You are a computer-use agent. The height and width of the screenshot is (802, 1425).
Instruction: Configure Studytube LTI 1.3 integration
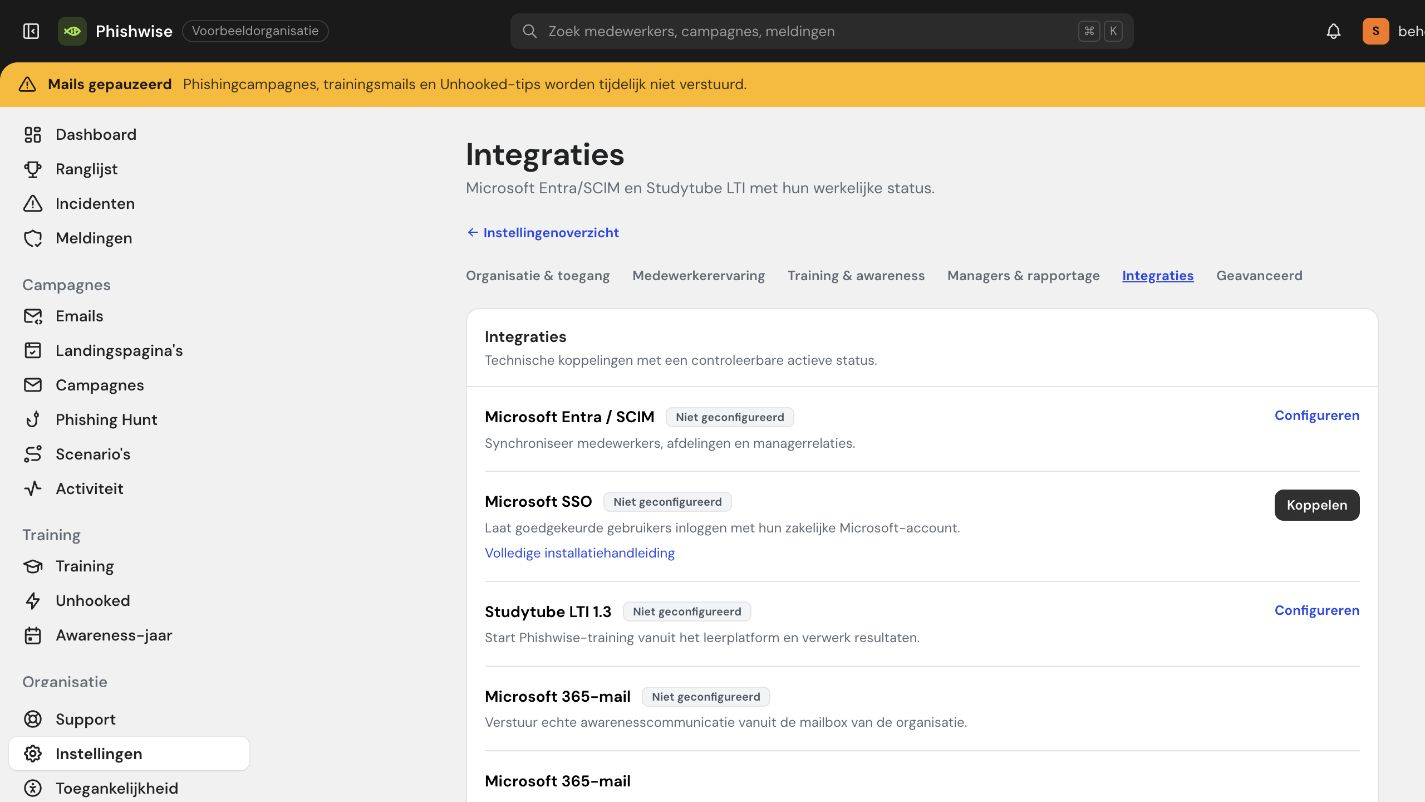coord(1317,611)
